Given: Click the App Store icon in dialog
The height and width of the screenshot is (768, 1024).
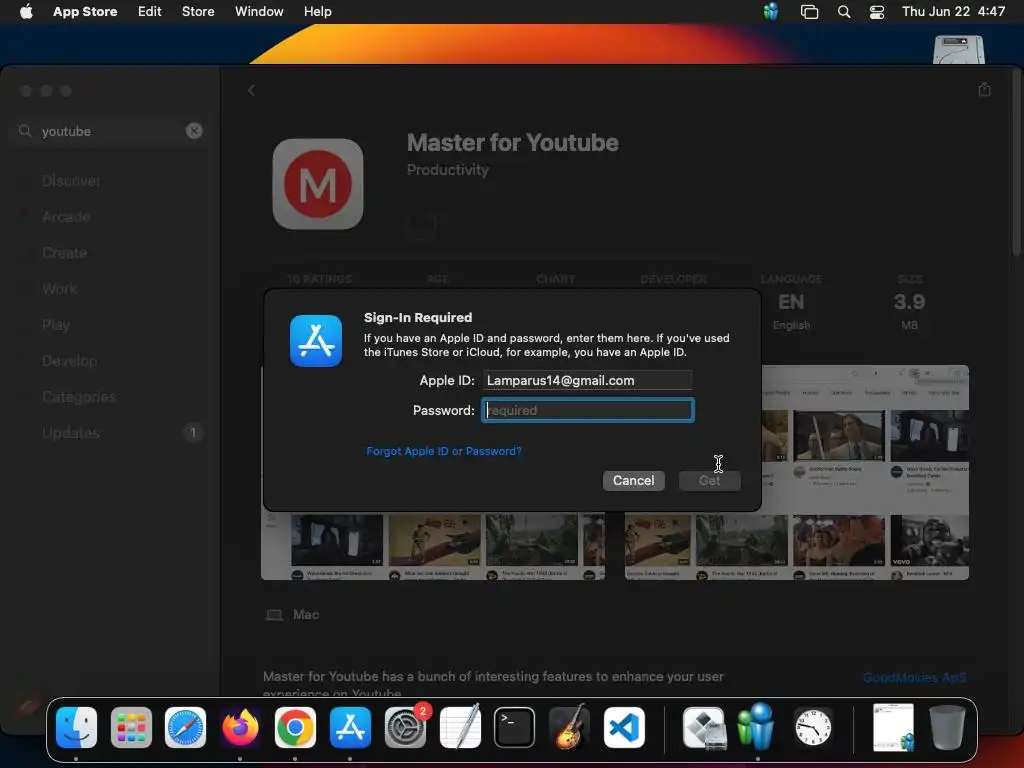Looking at the screenshot, I should 316,341.
